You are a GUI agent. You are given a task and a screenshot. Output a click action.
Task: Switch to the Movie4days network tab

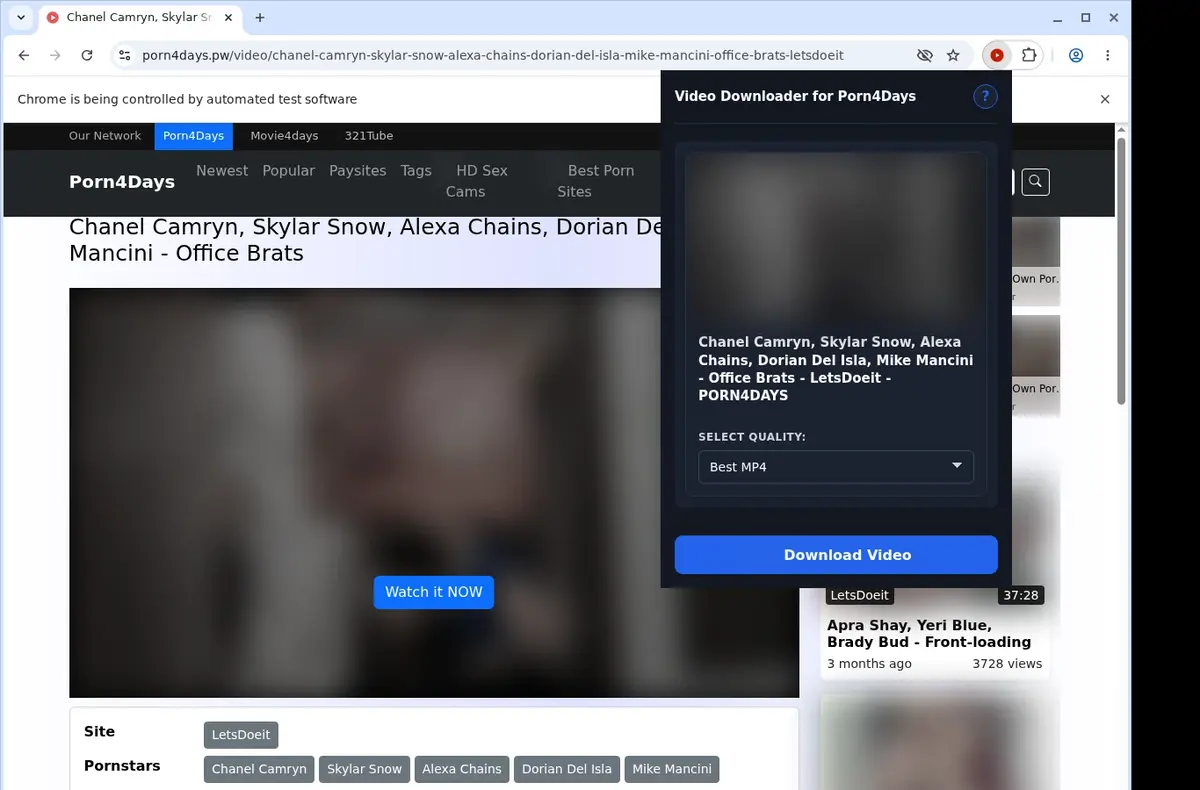(284, 136)
